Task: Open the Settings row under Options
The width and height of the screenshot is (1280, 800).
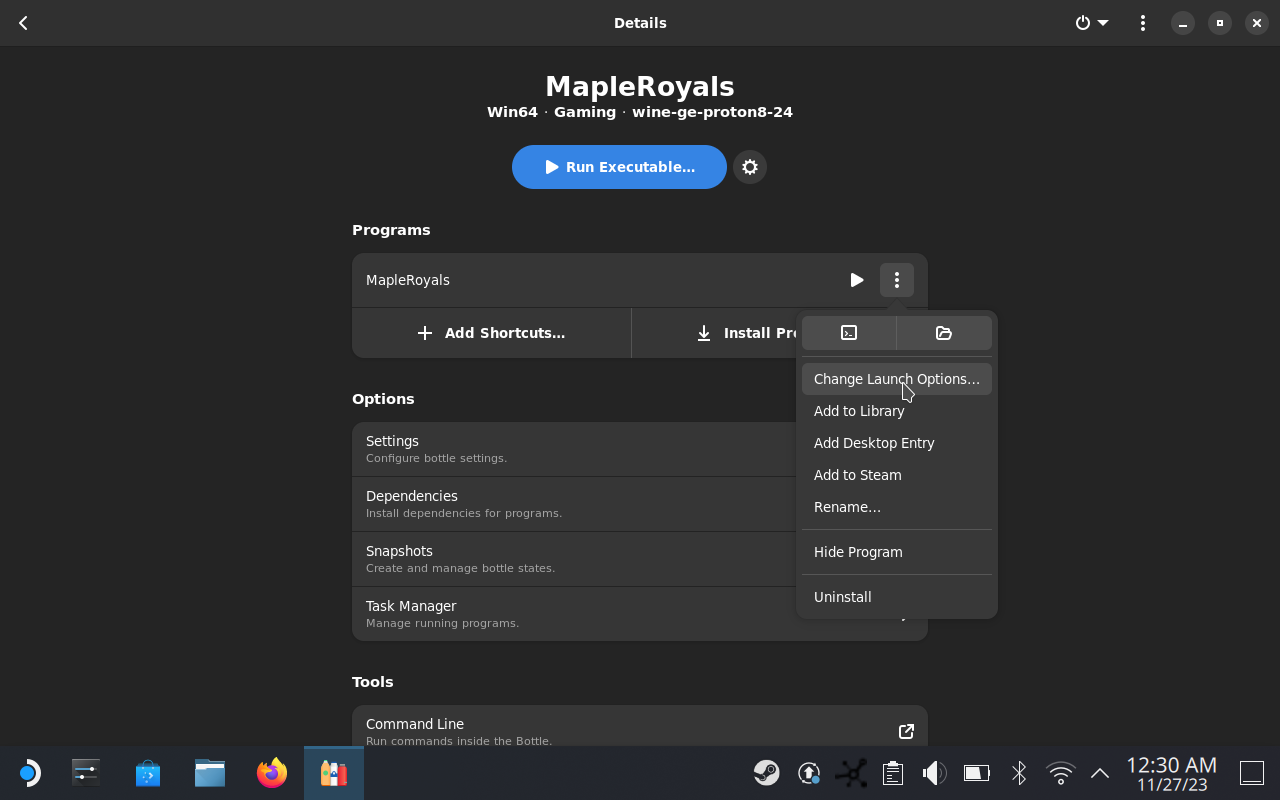Action: 640,449
